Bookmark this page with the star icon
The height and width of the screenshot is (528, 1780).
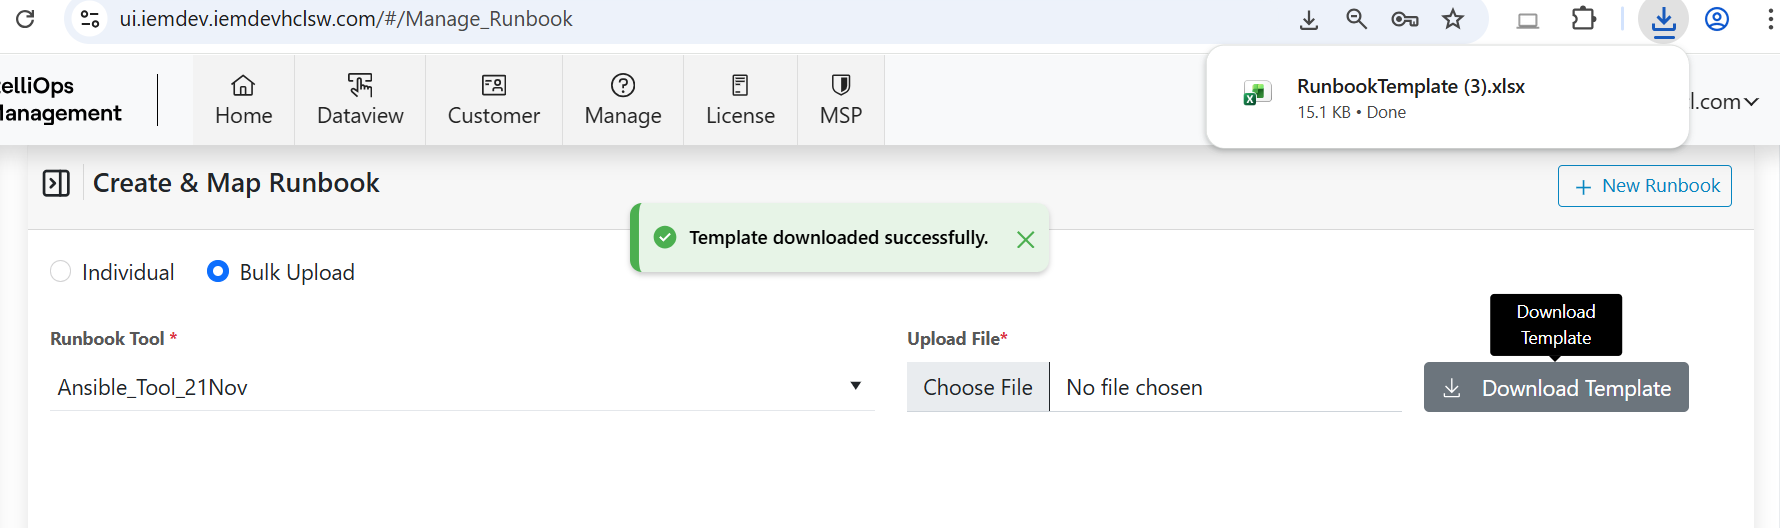click(1453, 19)
